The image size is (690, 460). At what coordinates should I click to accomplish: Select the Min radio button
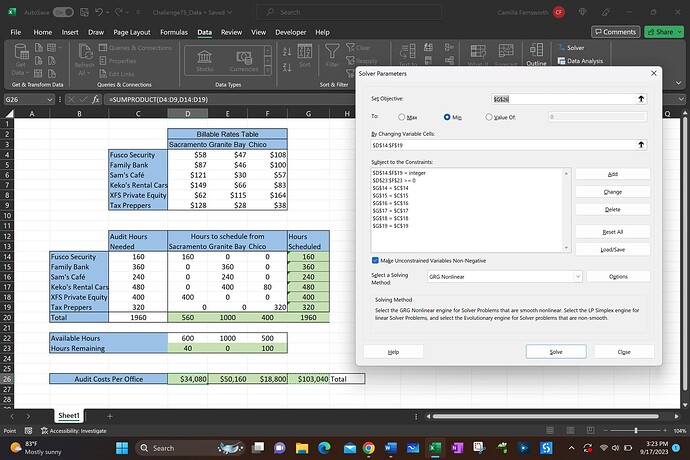[x=447, y=117]
